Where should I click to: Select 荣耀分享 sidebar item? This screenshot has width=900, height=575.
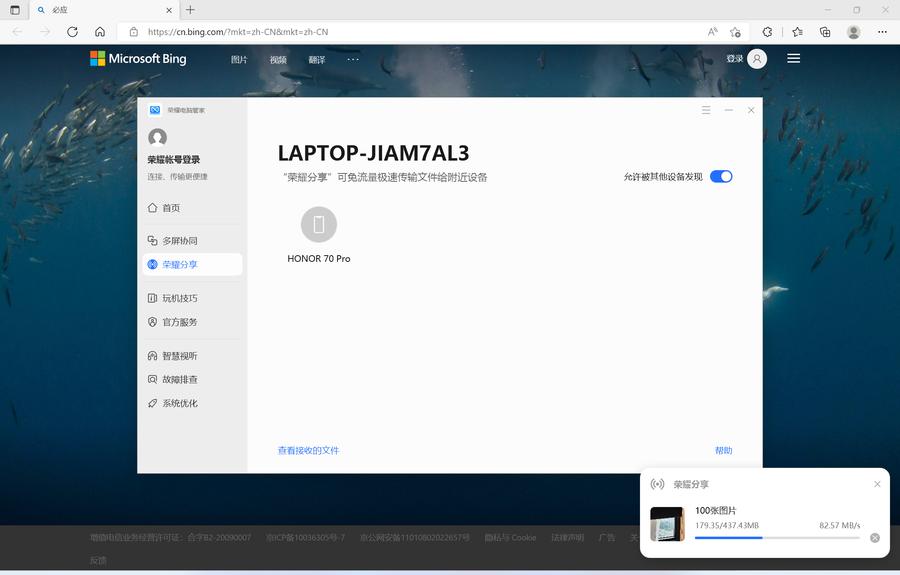pos(192,265)
